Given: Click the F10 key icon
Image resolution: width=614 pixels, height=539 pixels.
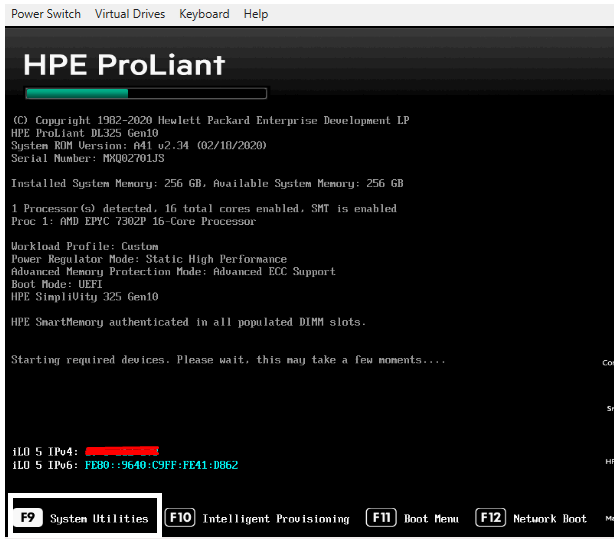Looking at the screenshot, I should pyautogui.click(x=181, y=518).
